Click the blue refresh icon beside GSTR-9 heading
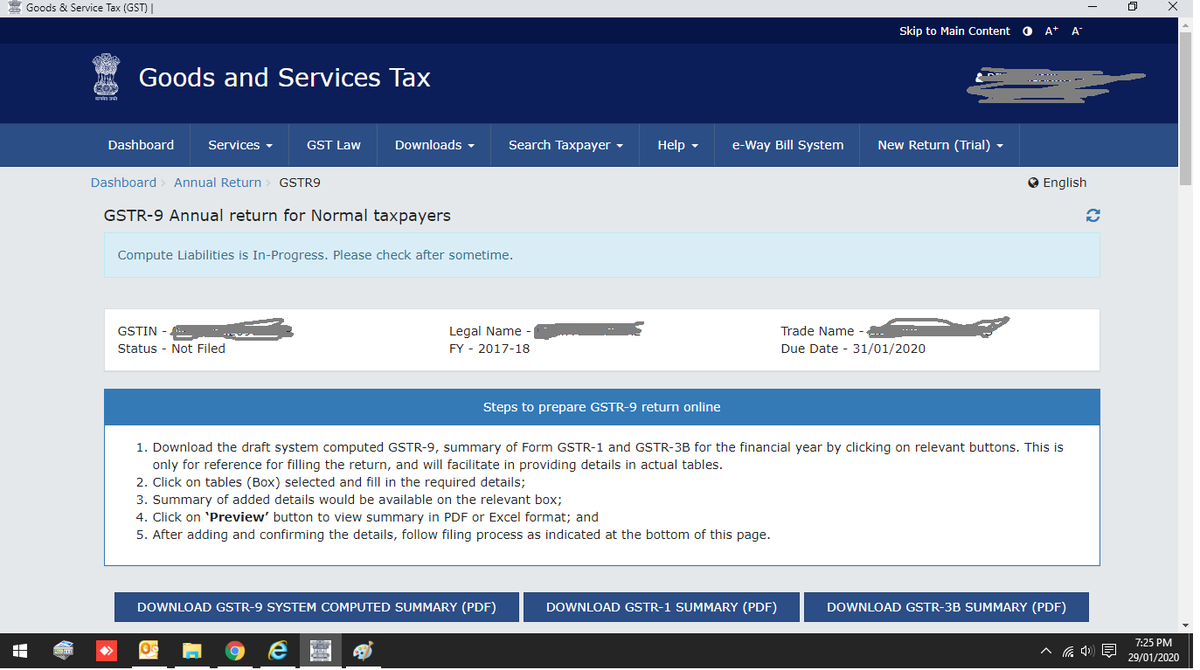This screenshot has width=1200, height=670. coord(1093,215)
